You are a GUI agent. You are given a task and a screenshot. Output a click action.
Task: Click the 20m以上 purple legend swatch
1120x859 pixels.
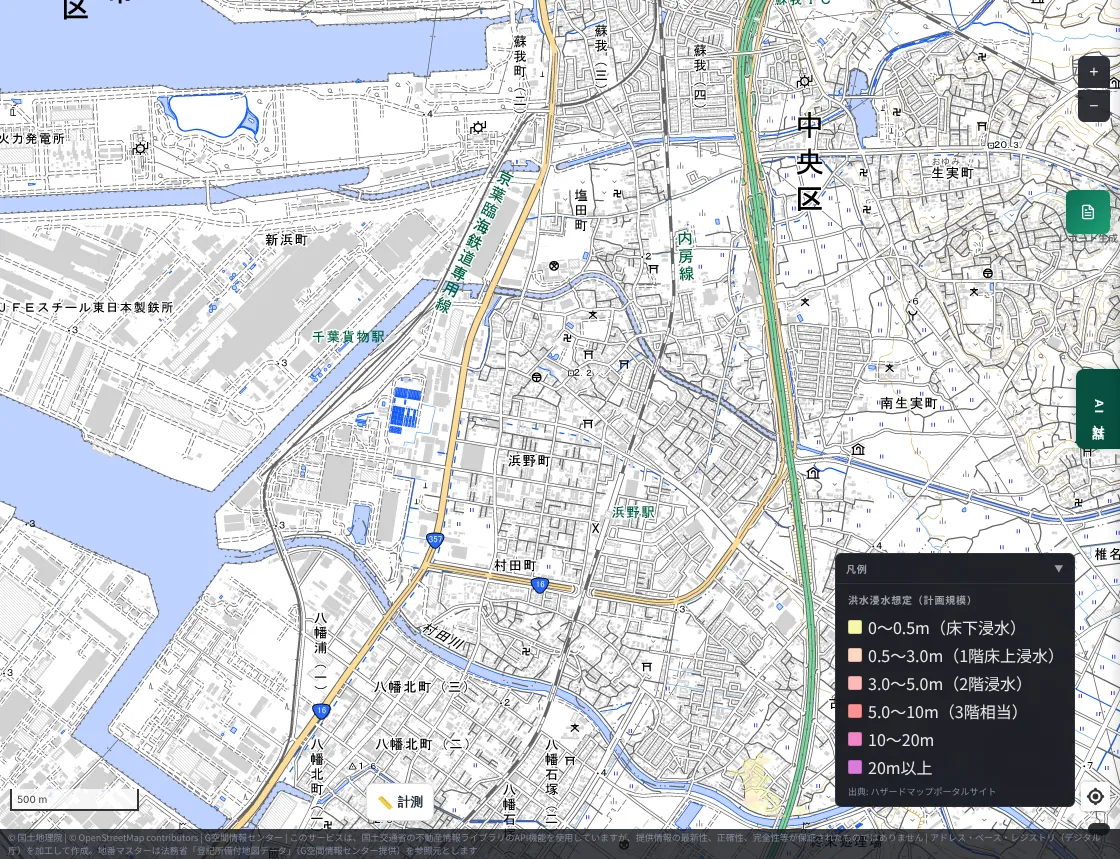point(854,768)
